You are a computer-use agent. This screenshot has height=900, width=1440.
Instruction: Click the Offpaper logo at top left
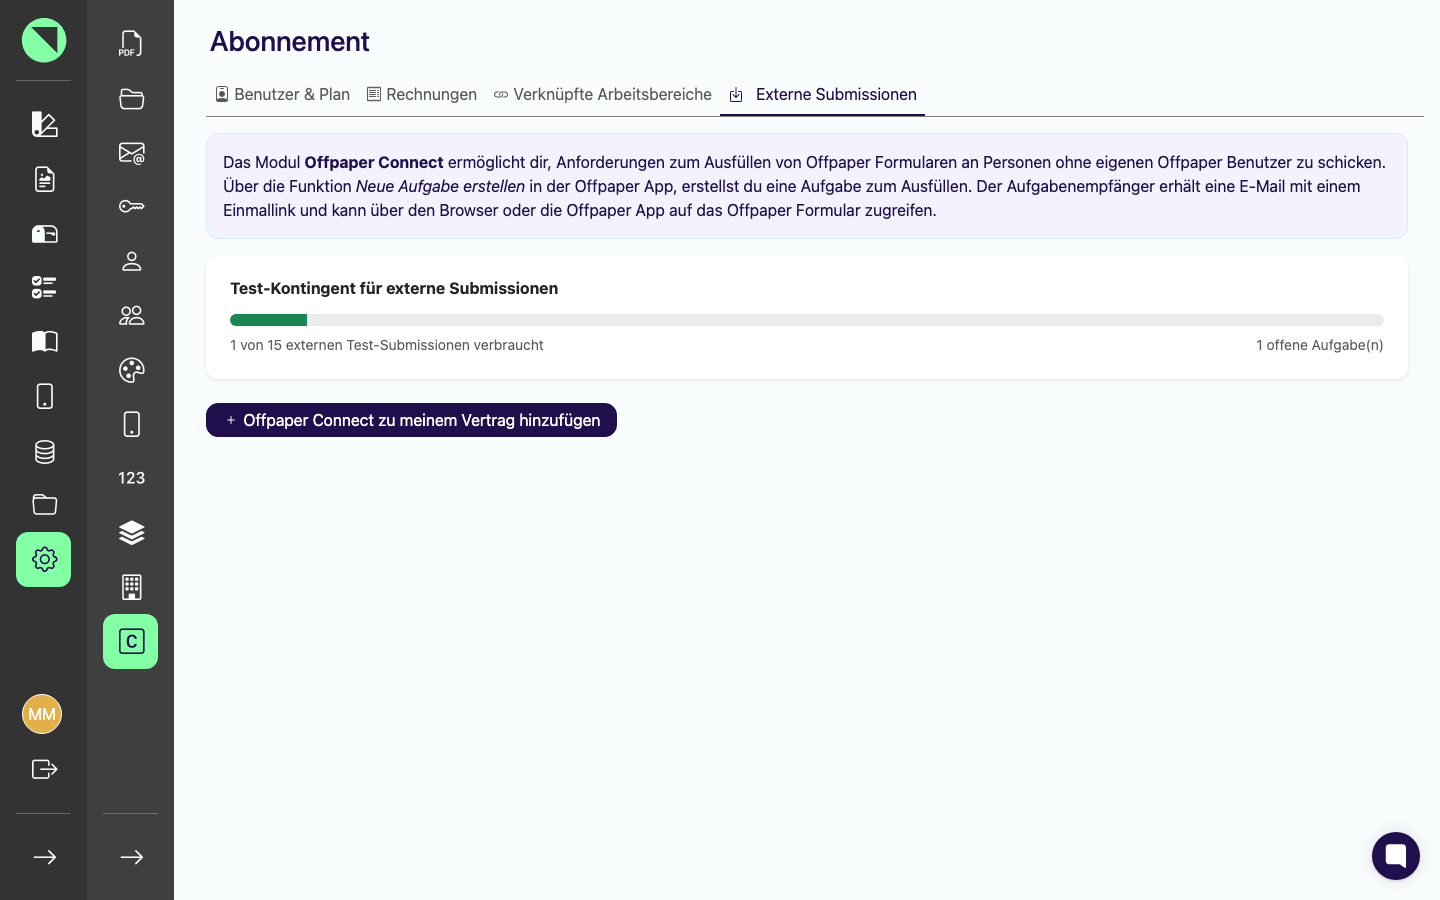[44, 40]
